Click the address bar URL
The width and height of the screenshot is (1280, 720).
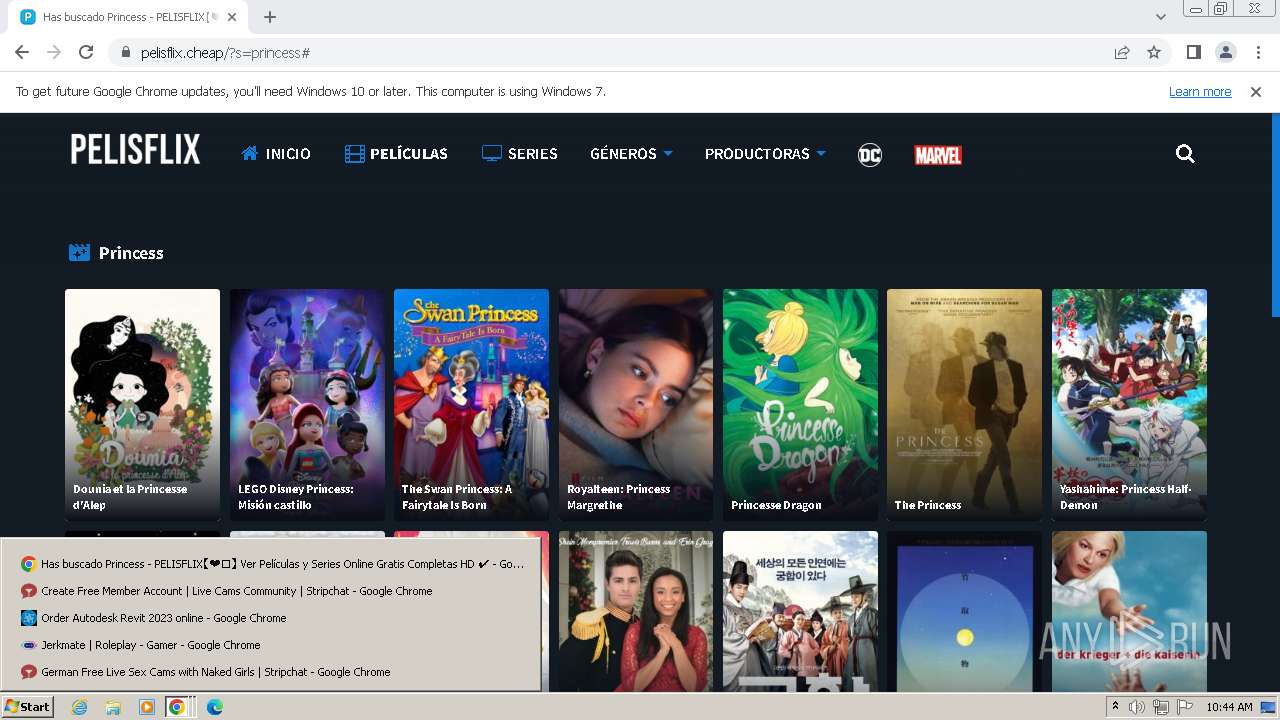point(225,53)
